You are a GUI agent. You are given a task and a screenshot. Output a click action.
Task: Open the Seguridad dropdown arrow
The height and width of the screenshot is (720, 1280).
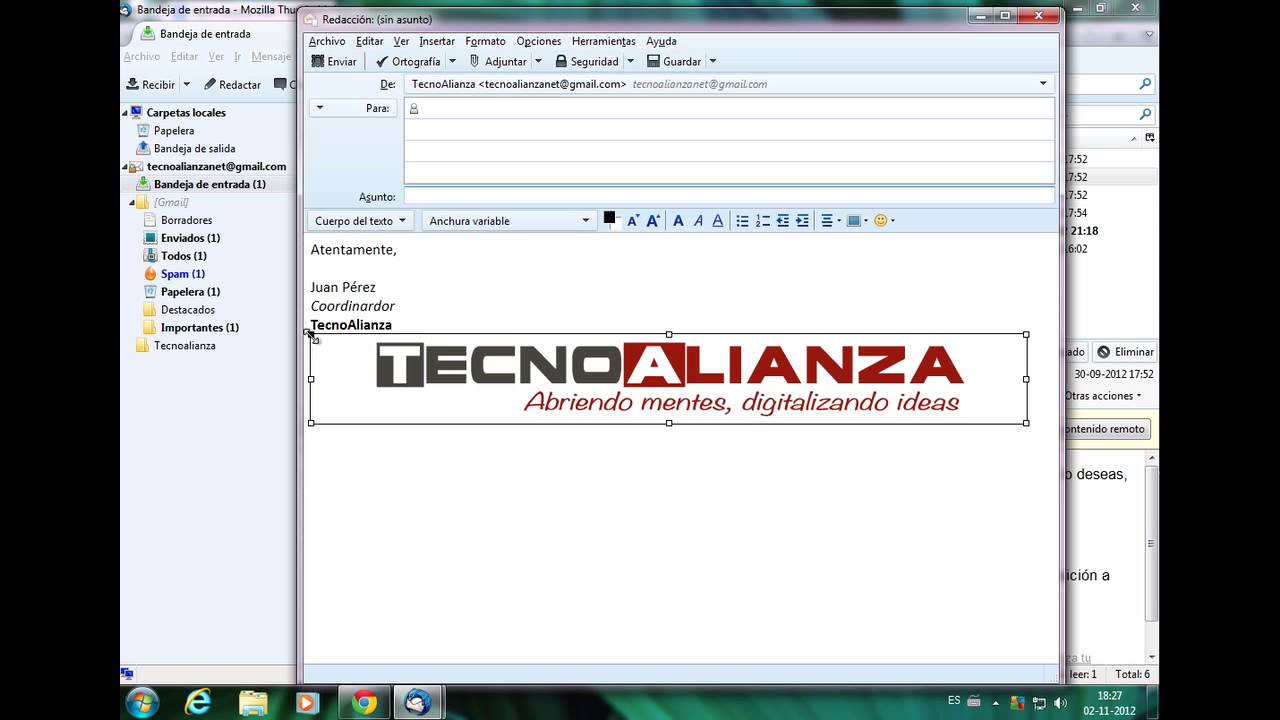pos(630,61)
